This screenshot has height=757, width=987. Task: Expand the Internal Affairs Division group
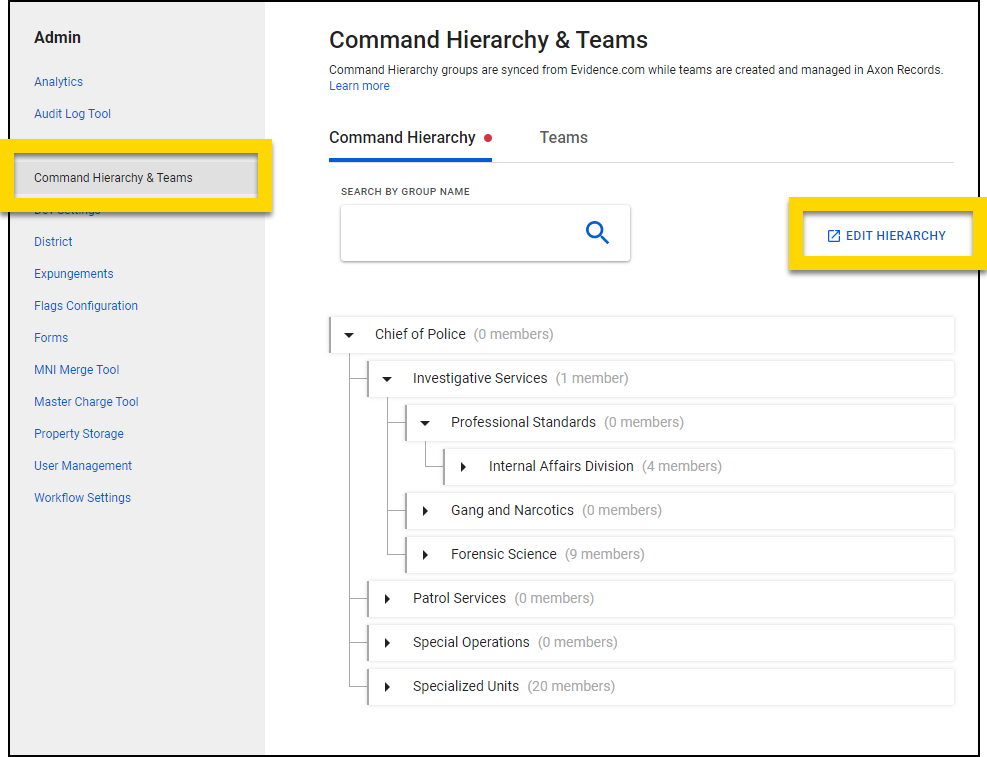click(462, 466)
